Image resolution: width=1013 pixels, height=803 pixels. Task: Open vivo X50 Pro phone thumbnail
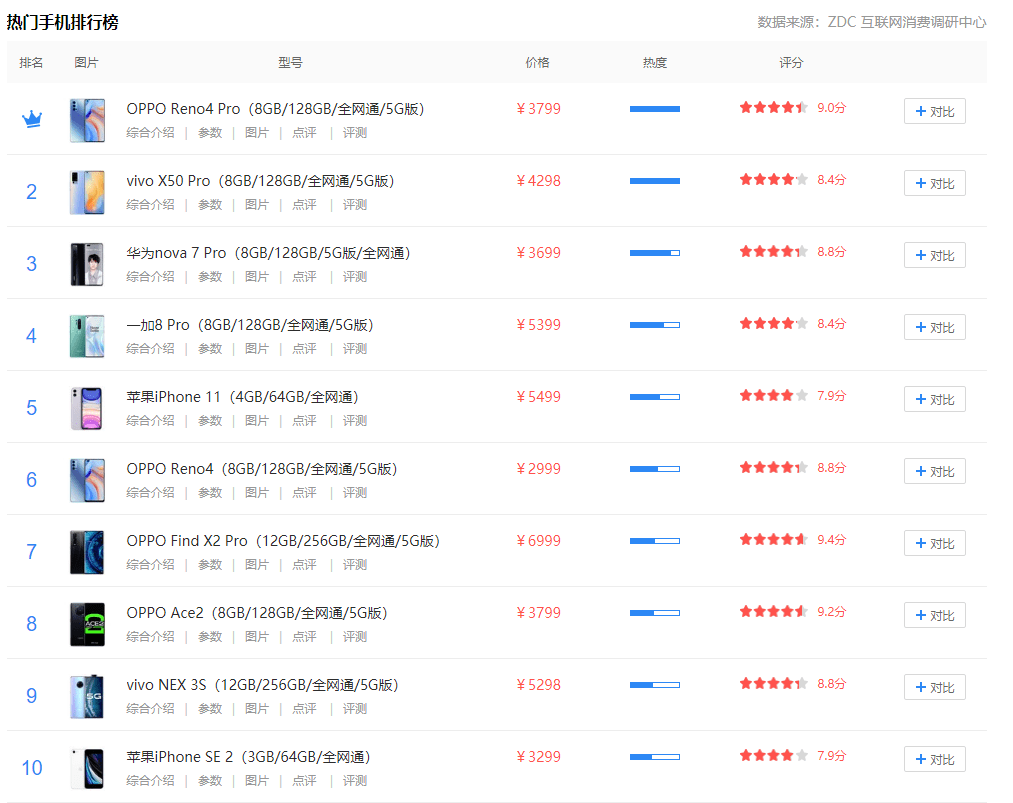(87, 193)
